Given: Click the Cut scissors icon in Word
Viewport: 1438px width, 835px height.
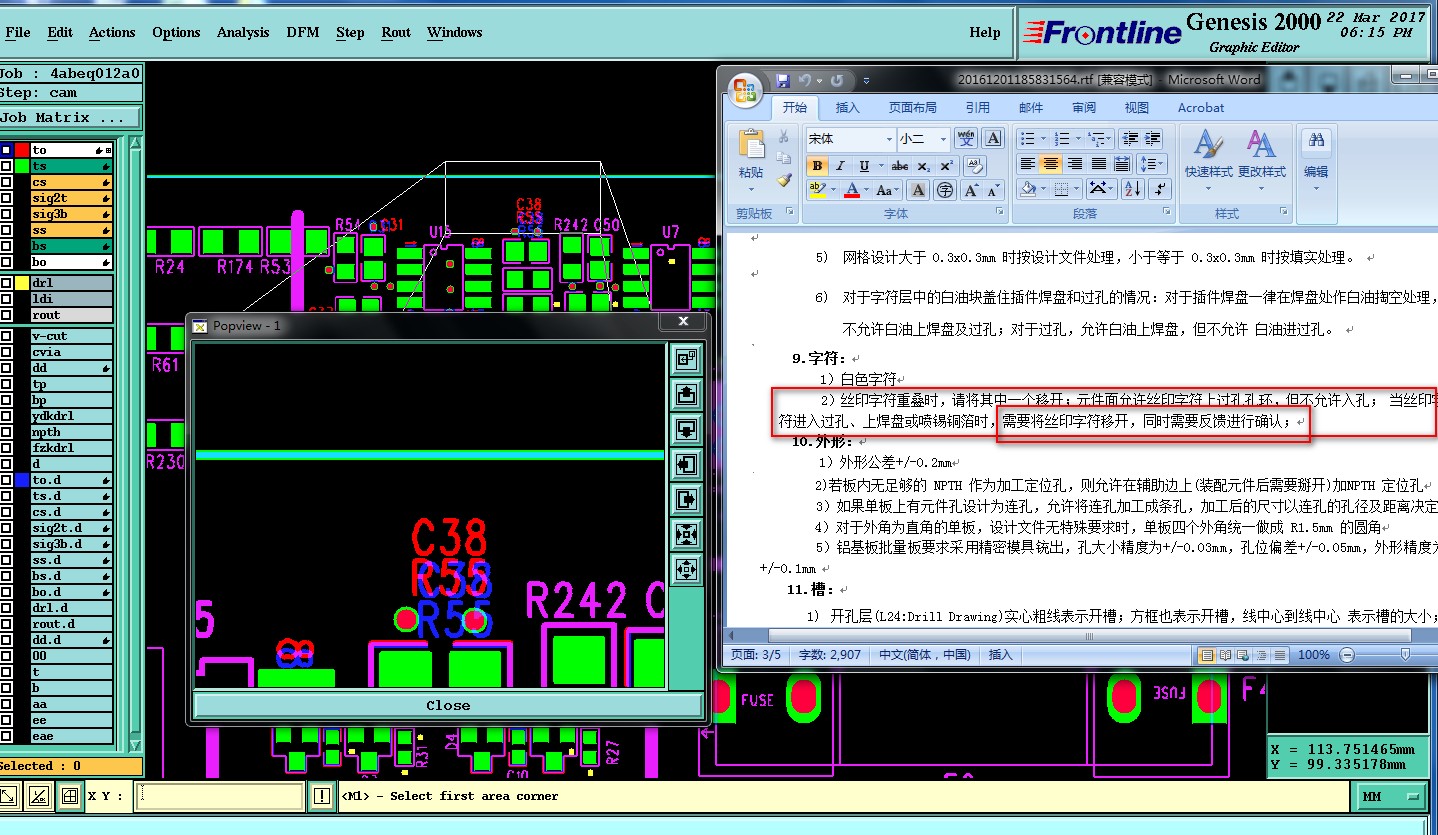Looking at the screenshot, I should [784, 137].
